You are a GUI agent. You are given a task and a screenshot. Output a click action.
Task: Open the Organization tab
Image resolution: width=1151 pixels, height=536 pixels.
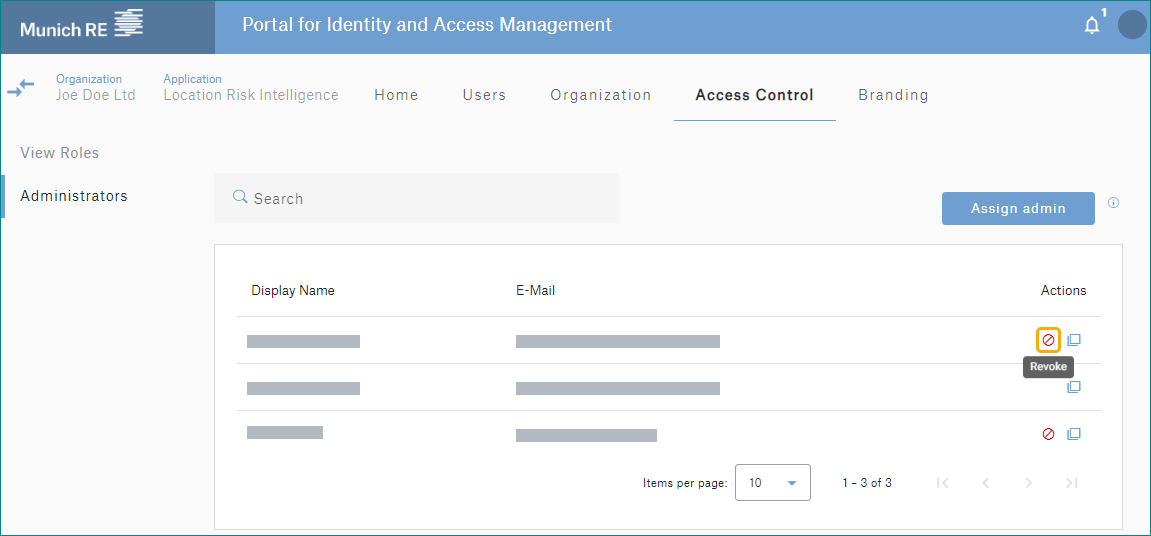pyautogui.click(x=601, y=95)
